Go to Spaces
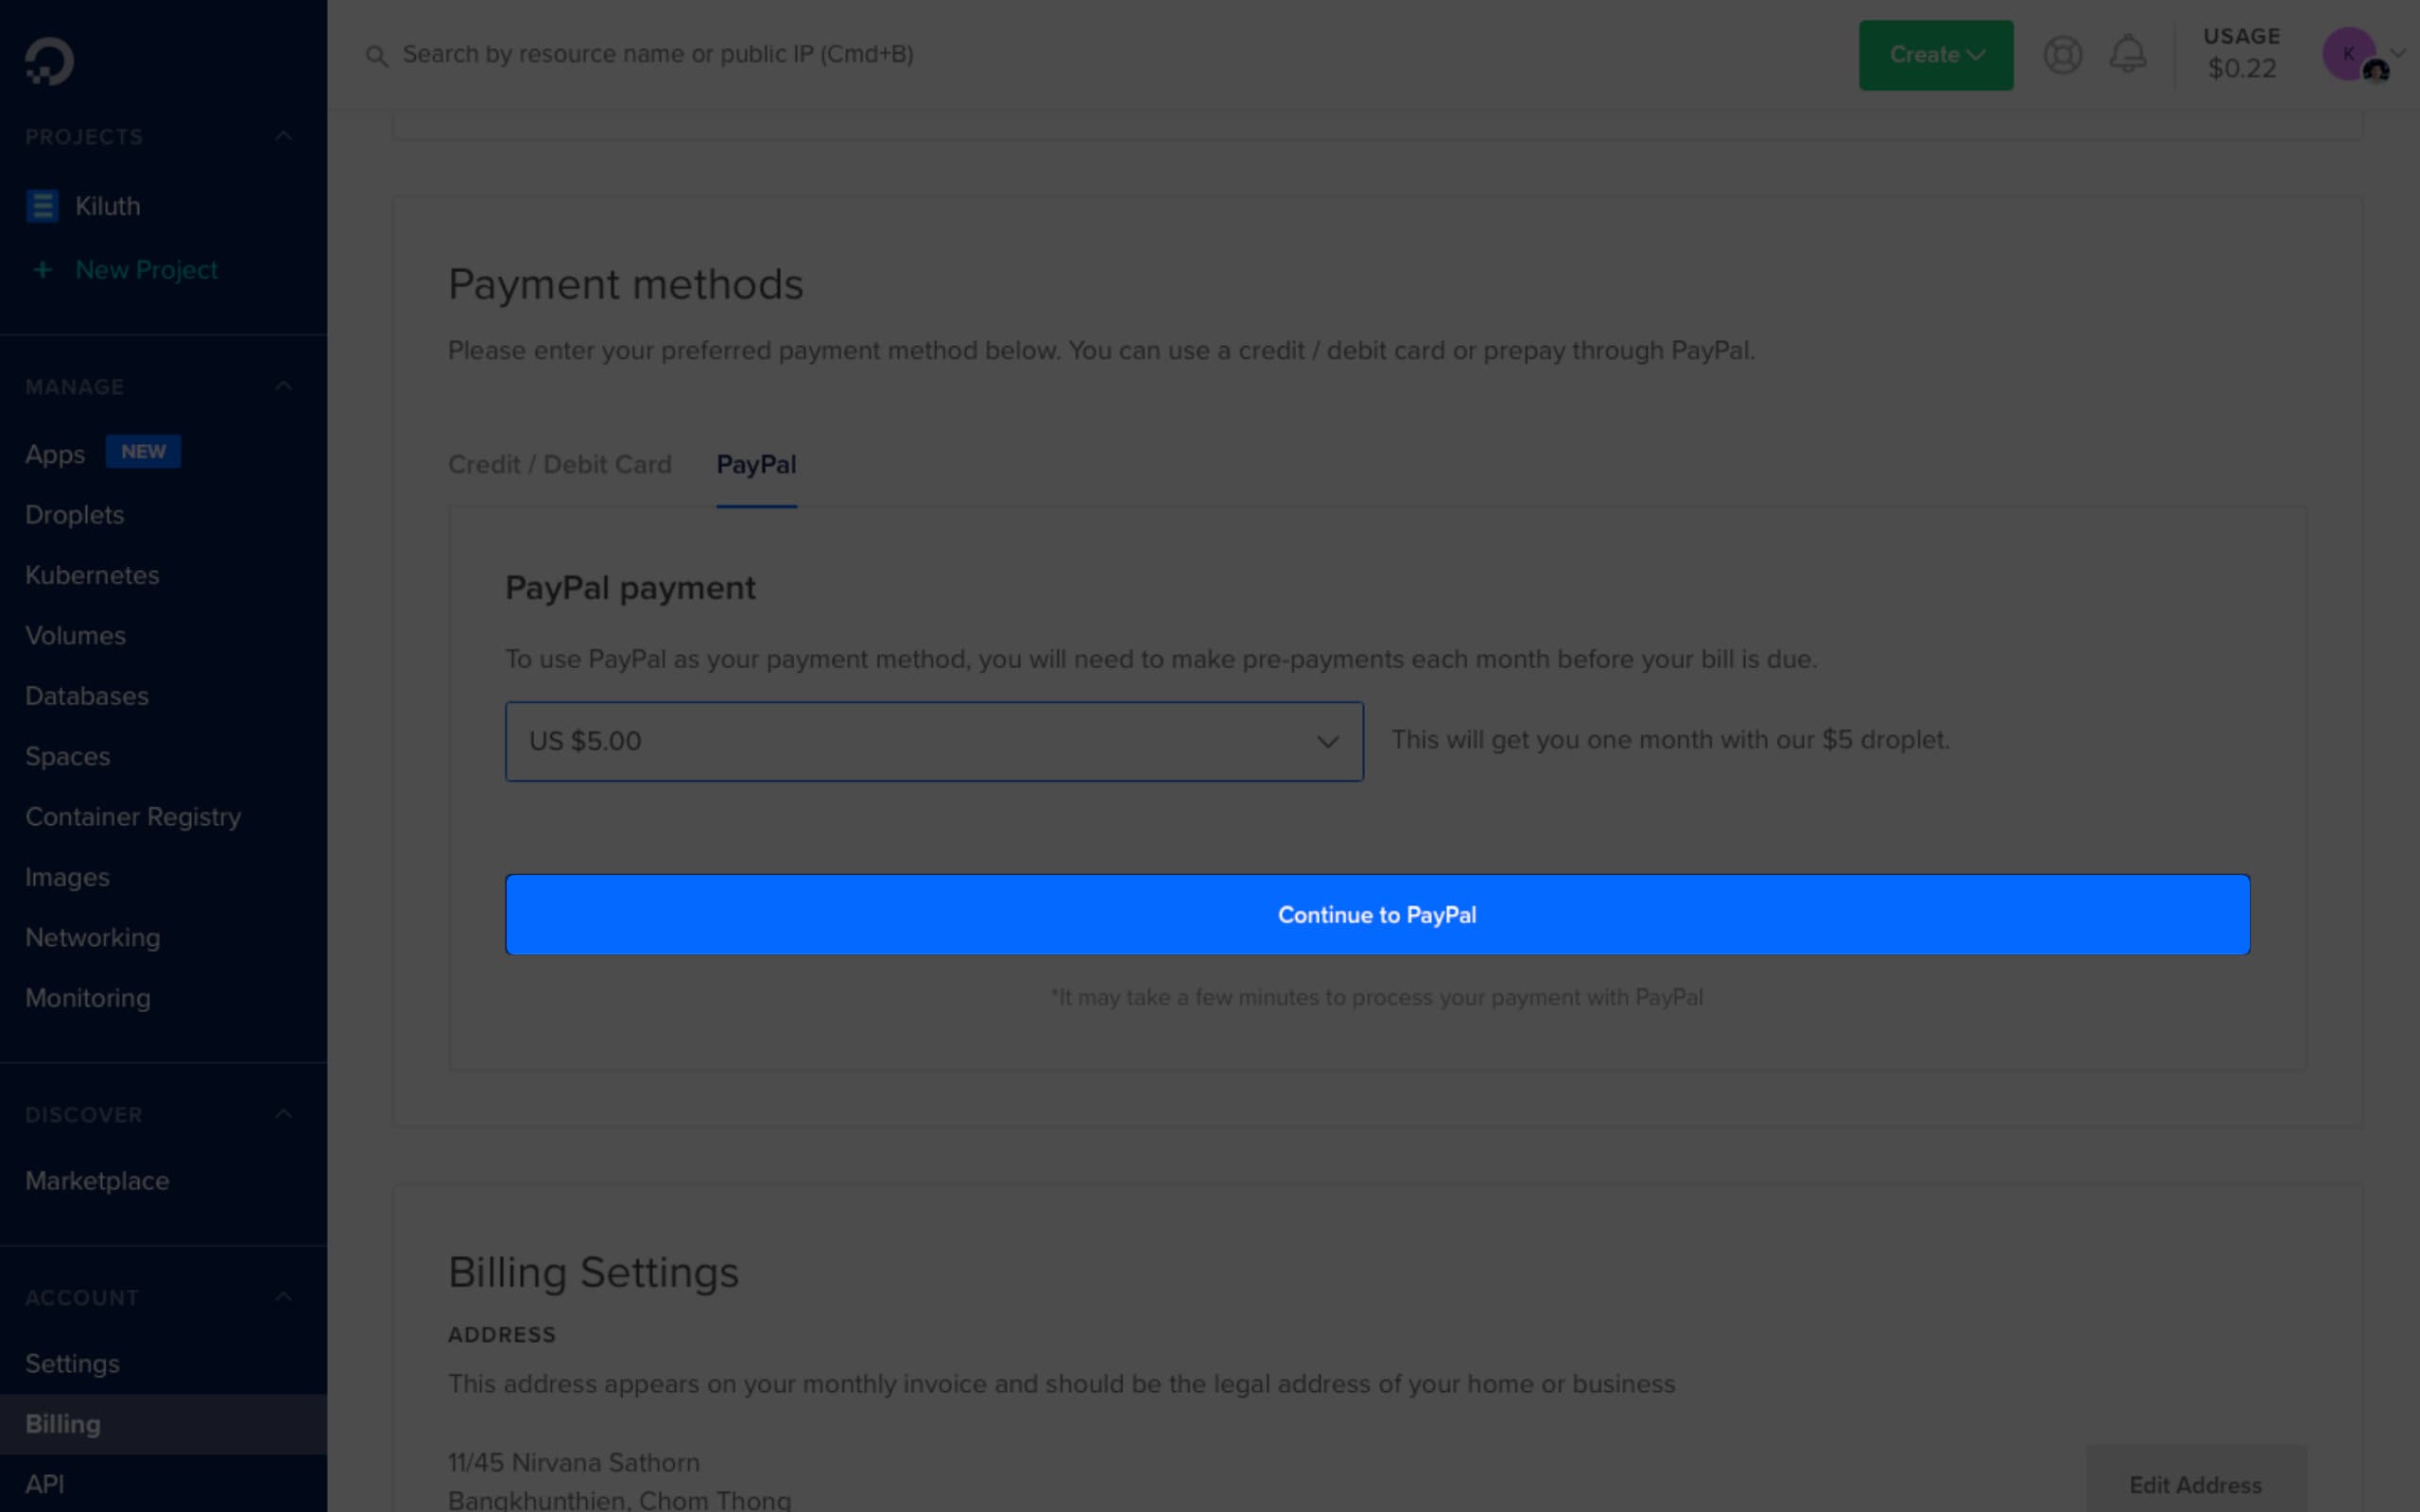 (68, 757)
